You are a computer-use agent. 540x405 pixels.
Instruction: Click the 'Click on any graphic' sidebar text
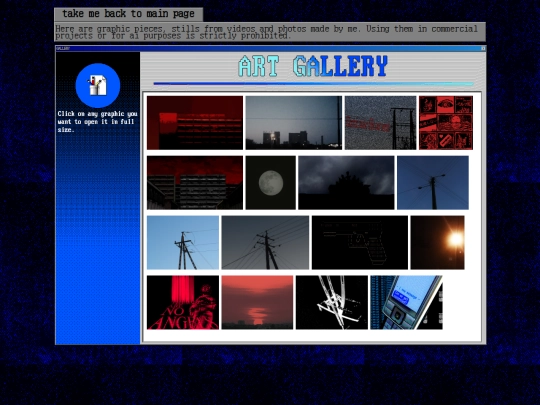pyautogui.click(x=97, y=122)
